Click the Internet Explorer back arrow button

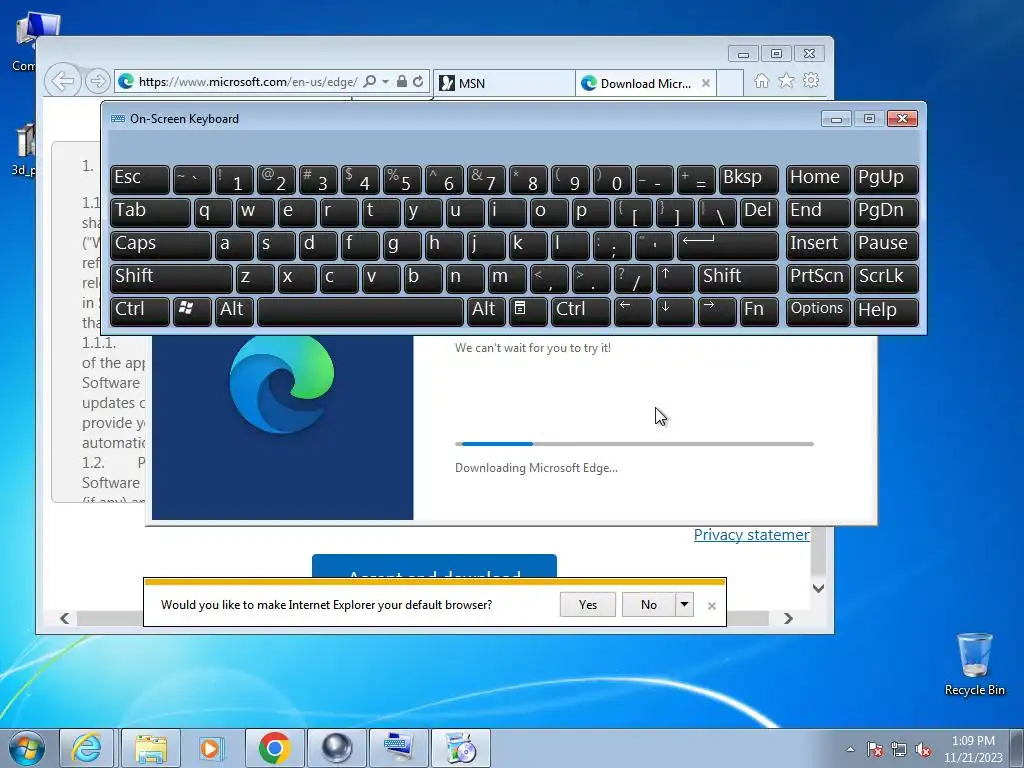63,81
